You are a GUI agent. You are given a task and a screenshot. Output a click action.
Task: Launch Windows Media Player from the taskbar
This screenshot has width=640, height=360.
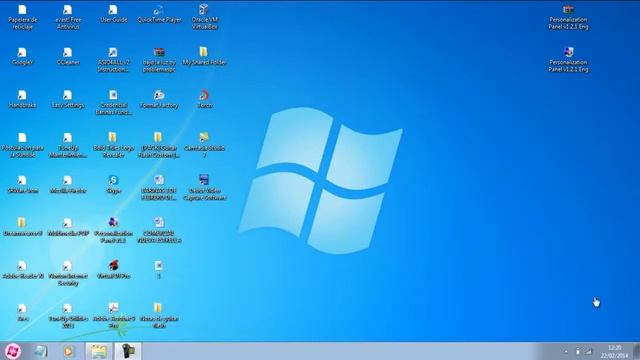point(69,351)
